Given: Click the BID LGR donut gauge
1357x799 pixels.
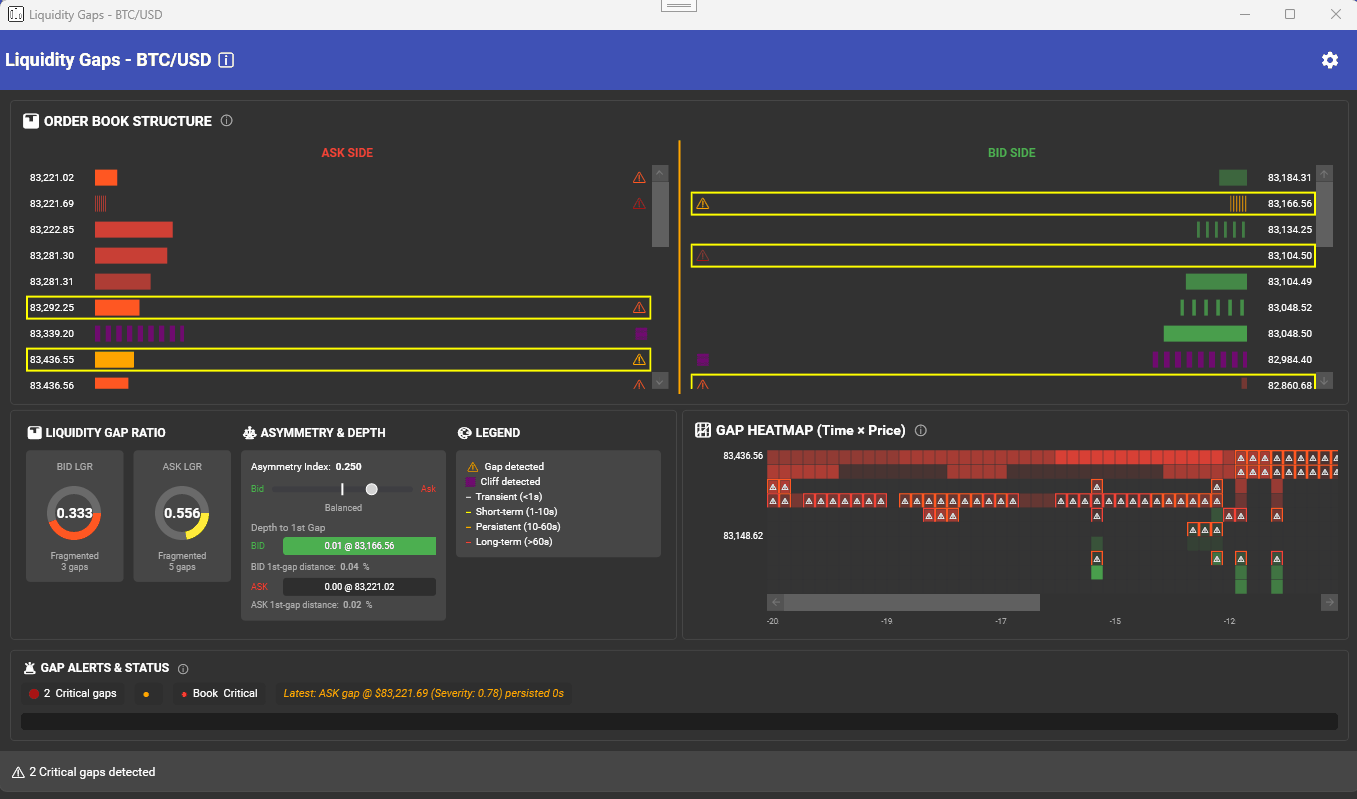Looking at the screenshot, I should pyautogui.click(x=75, y=513).
